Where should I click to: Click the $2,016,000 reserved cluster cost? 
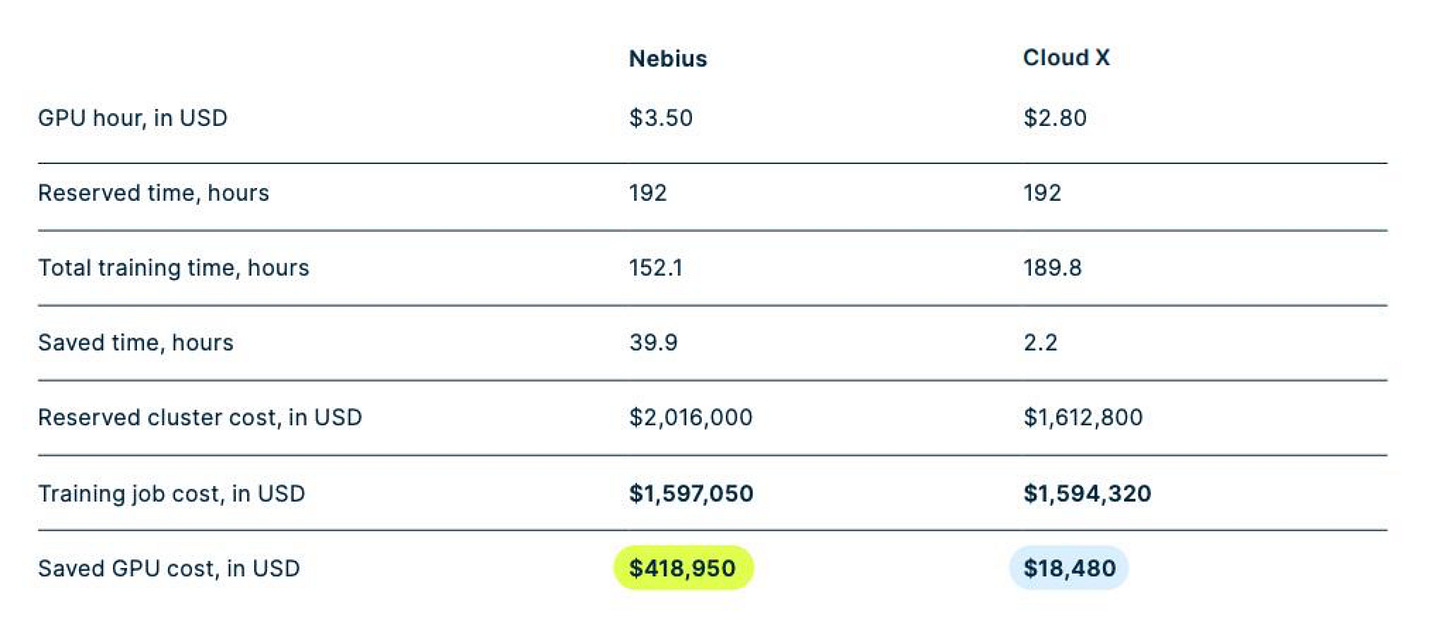[690, 418]
